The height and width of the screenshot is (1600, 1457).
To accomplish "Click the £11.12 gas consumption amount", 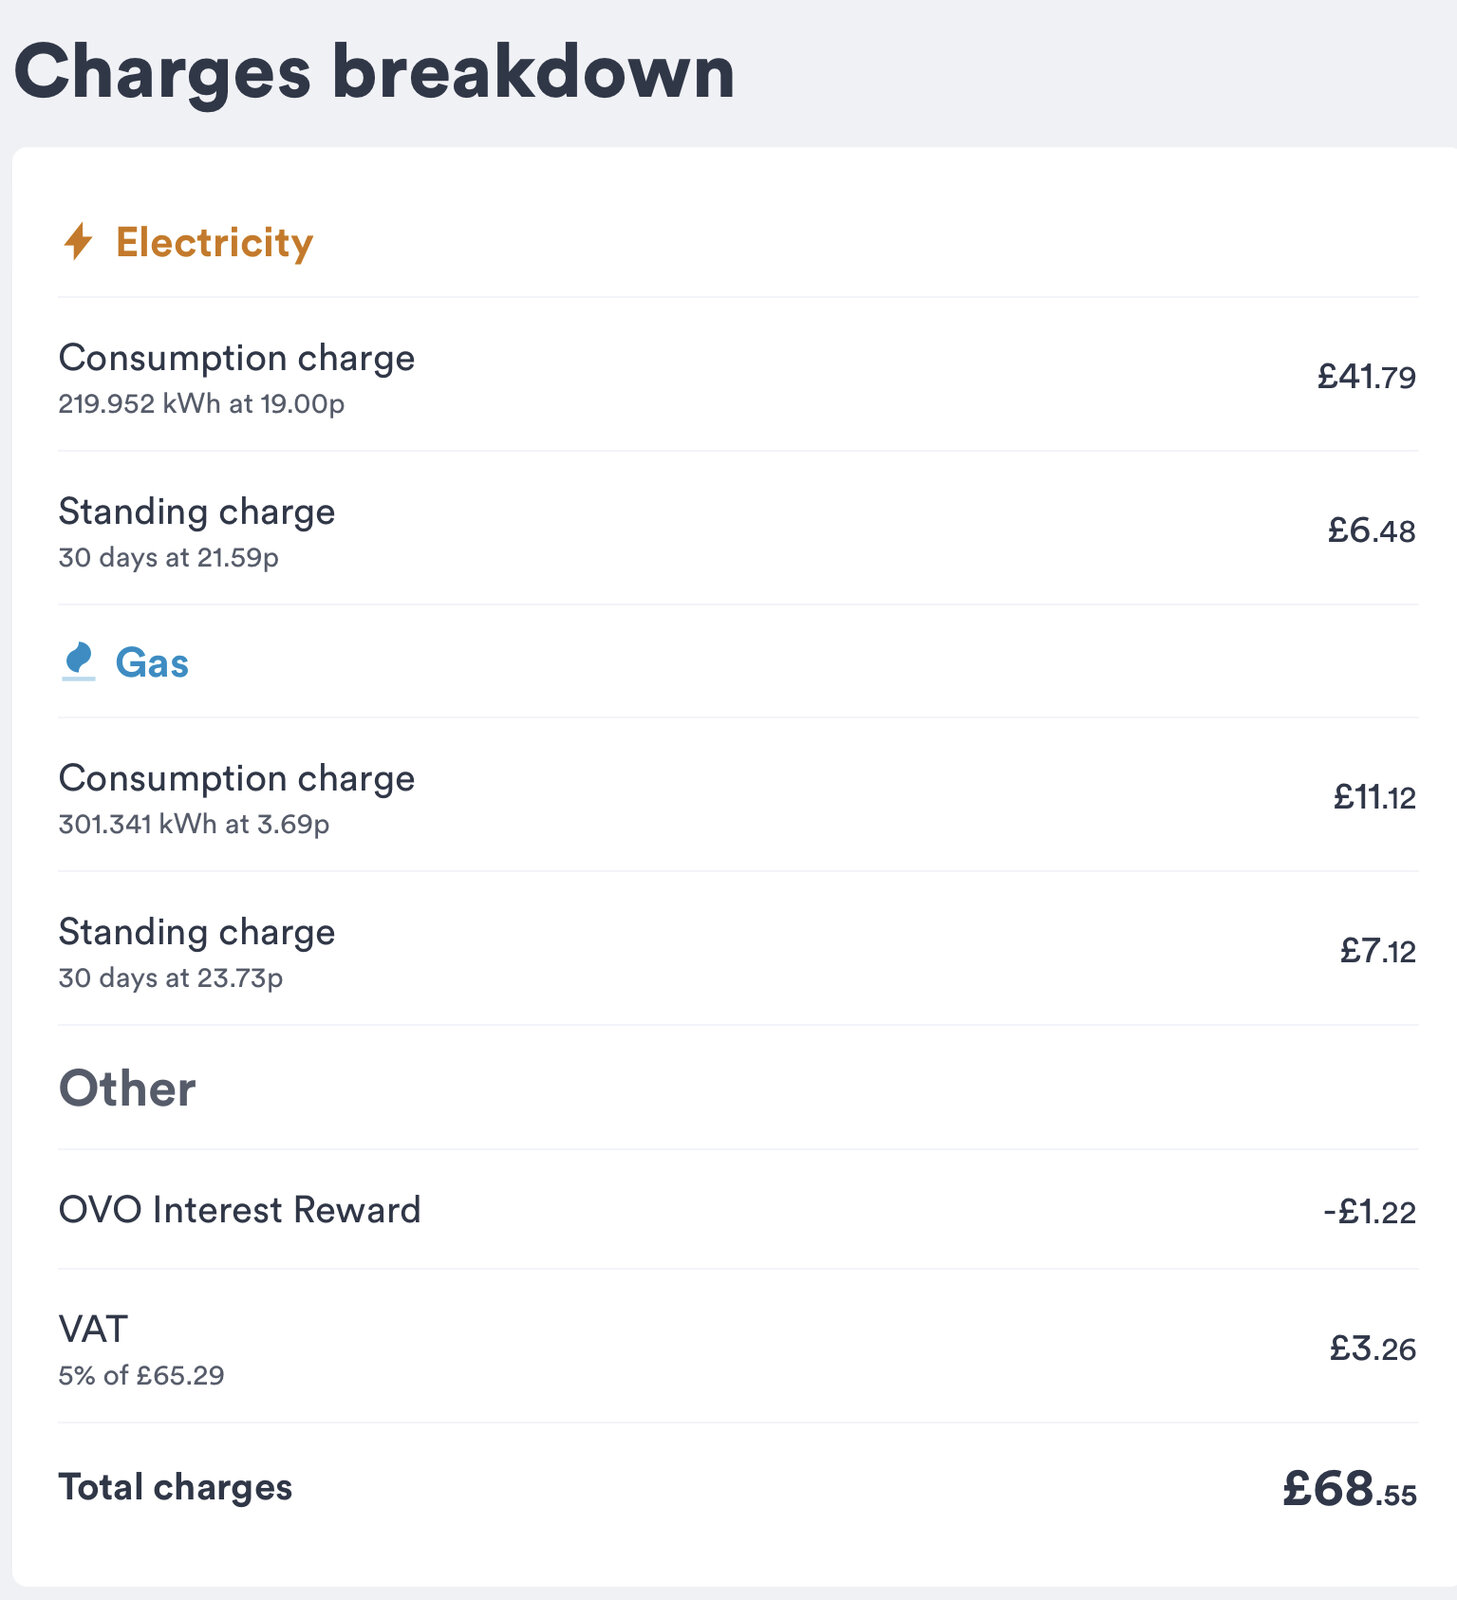I will click(1374, 797).
